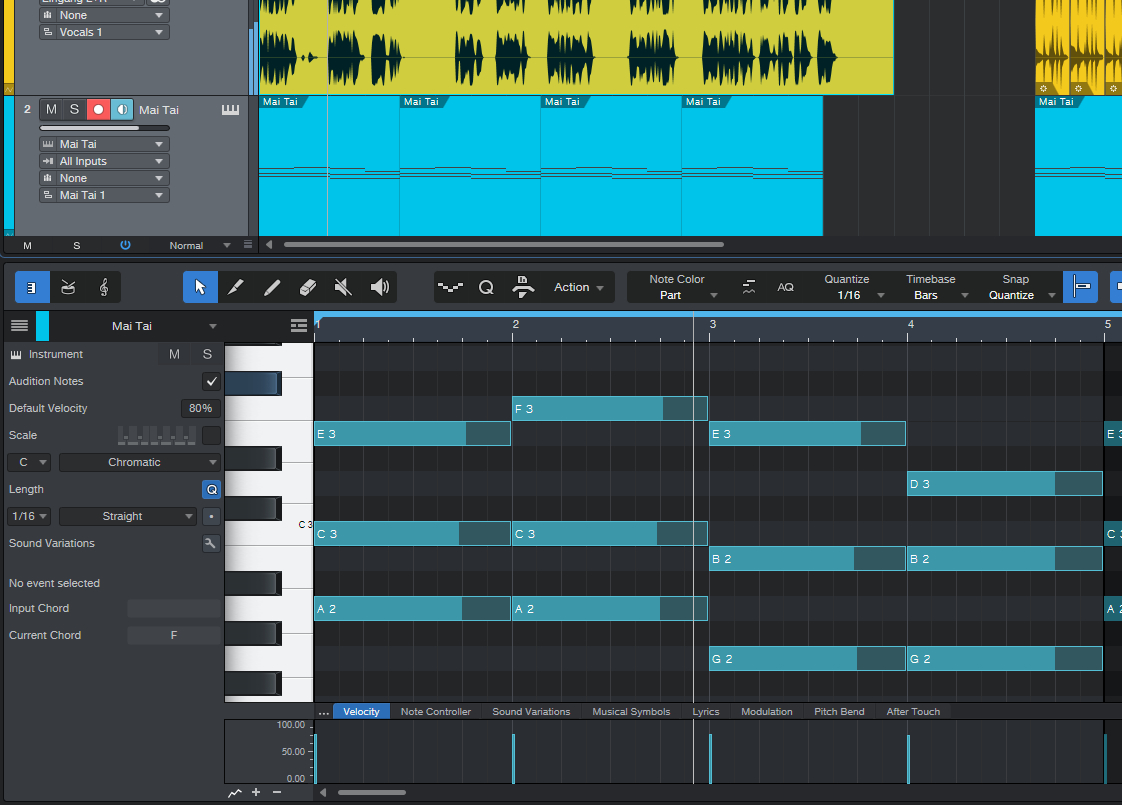Viewport: 1122px width, 805px height.
Task: Toggle Audition Notes checkbox
Action: click(211, 381)
